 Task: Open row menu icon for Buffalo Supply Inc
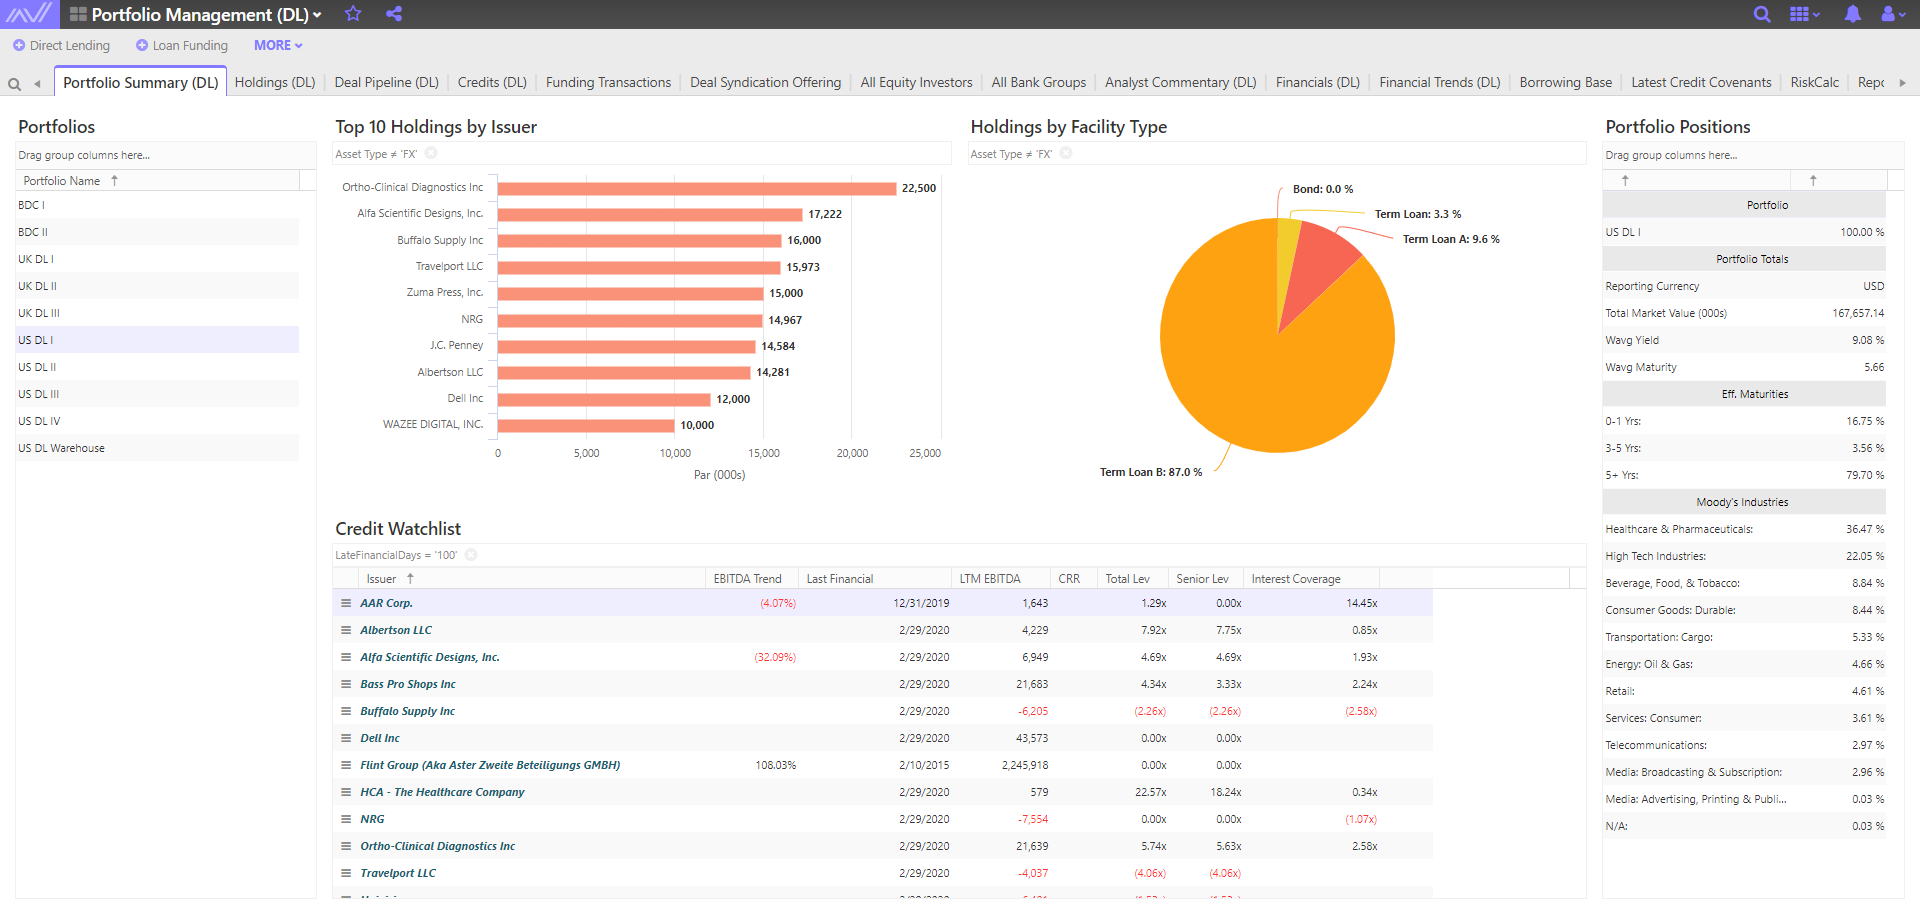pyautogui.click(x=346, y=711)
